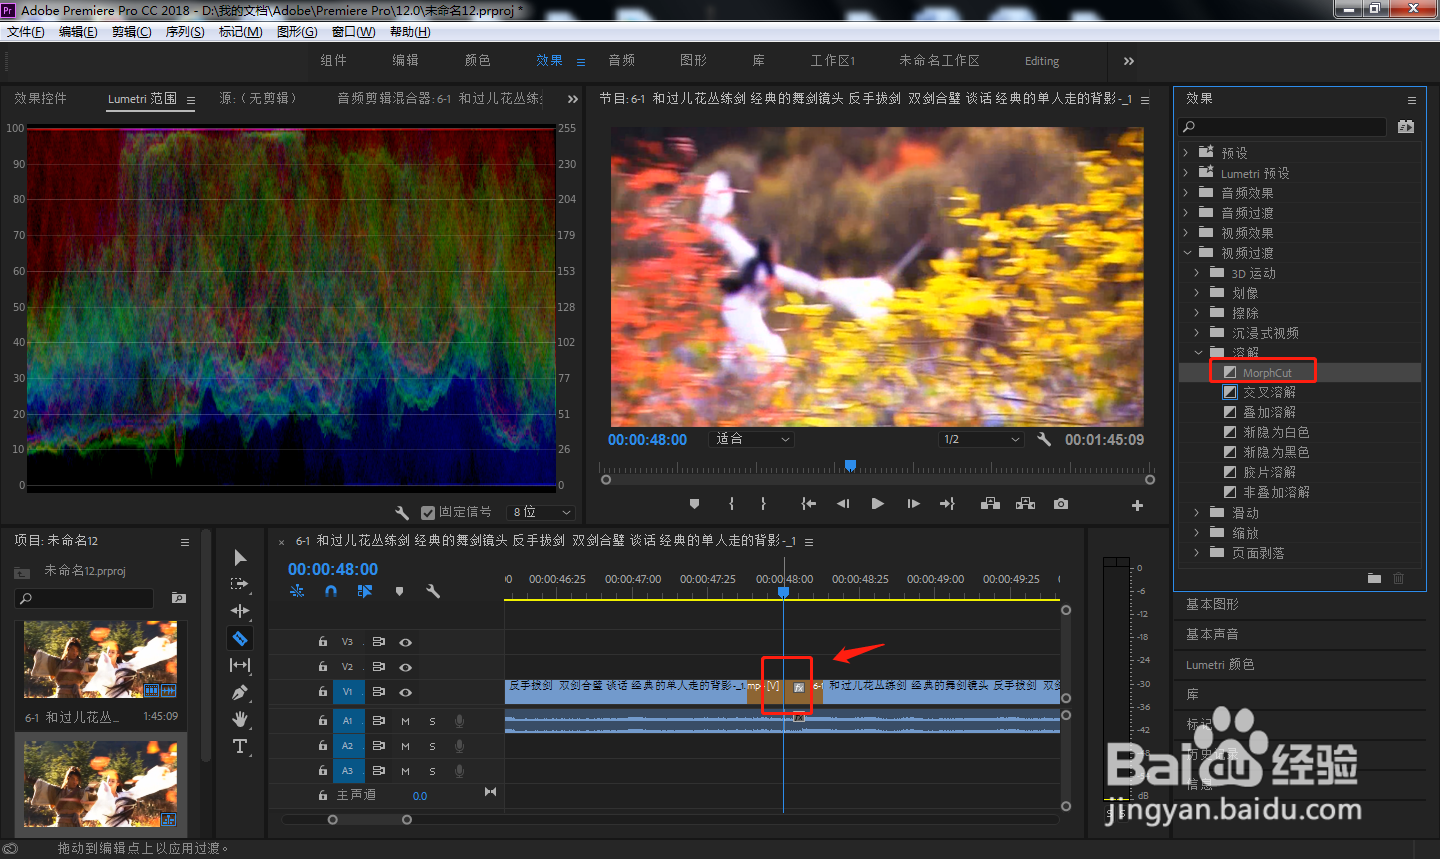Select the Ripple Edit tool
This screenshot has width=1440, height=859.
tap(240, 610)
